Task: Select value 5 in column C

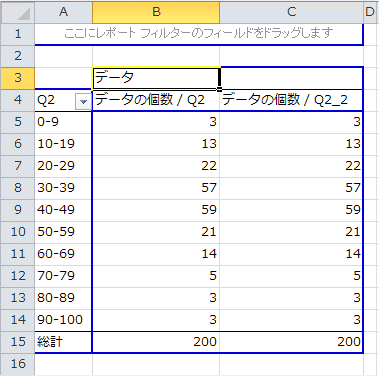Action: pos(291,276)
